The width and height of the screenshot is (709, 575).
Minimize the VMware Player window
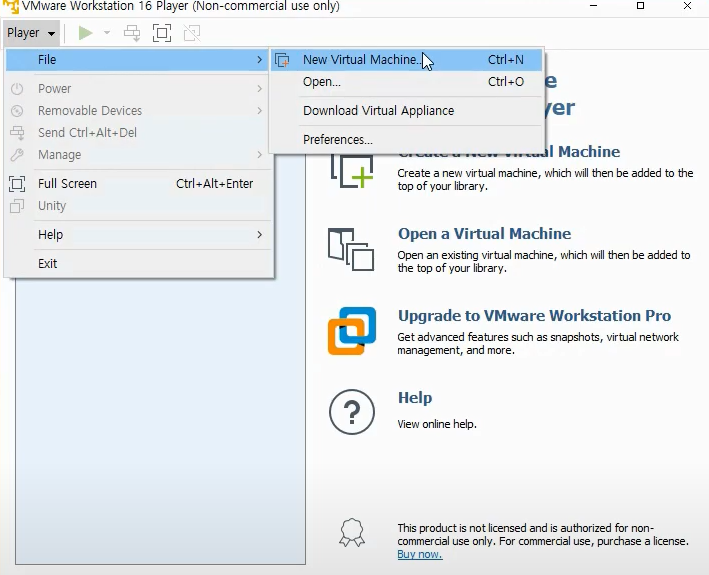pyautogui.click(x=594, y=6)
